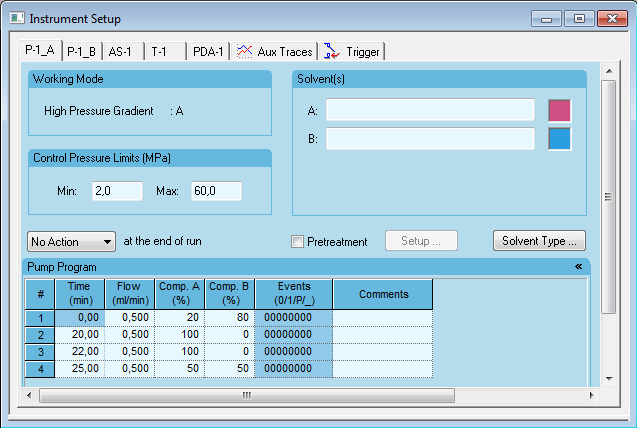Select the P-1_B pump tab
Viewport: 637px width, 428px height.
click(x=82, y=52)
